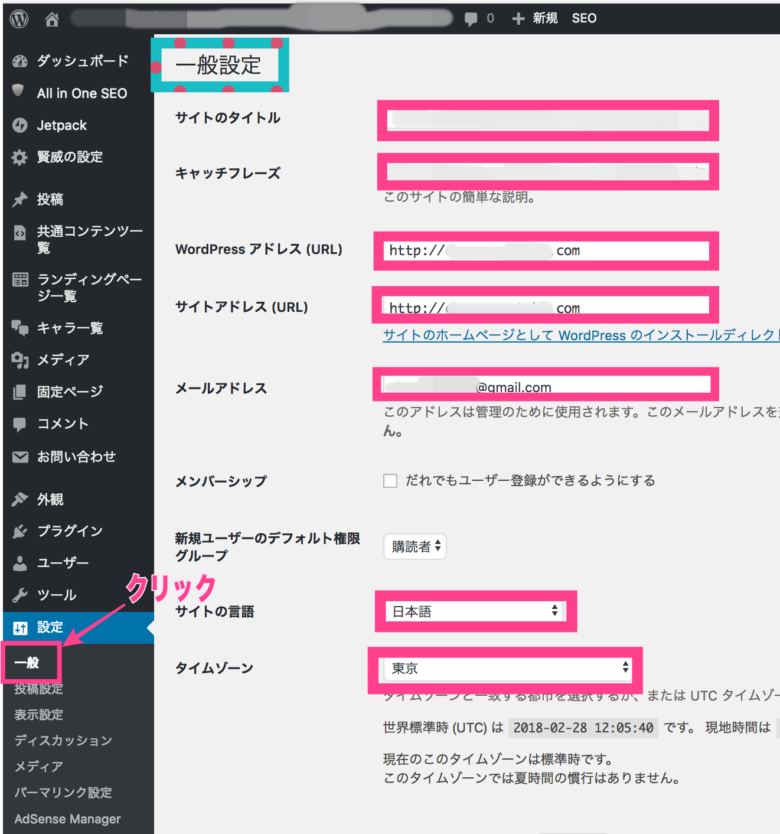Open ユーザー menu item
Screen dimensions: 780x834
click(x=63, y=563)
